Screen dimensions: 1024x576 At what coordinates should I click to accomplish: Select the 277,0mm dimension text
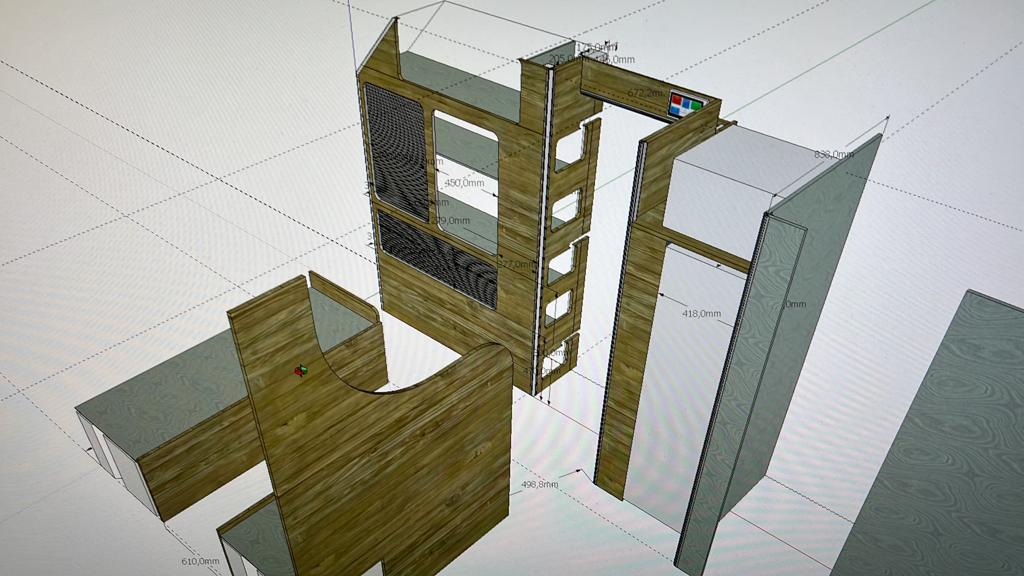[514, 264]
